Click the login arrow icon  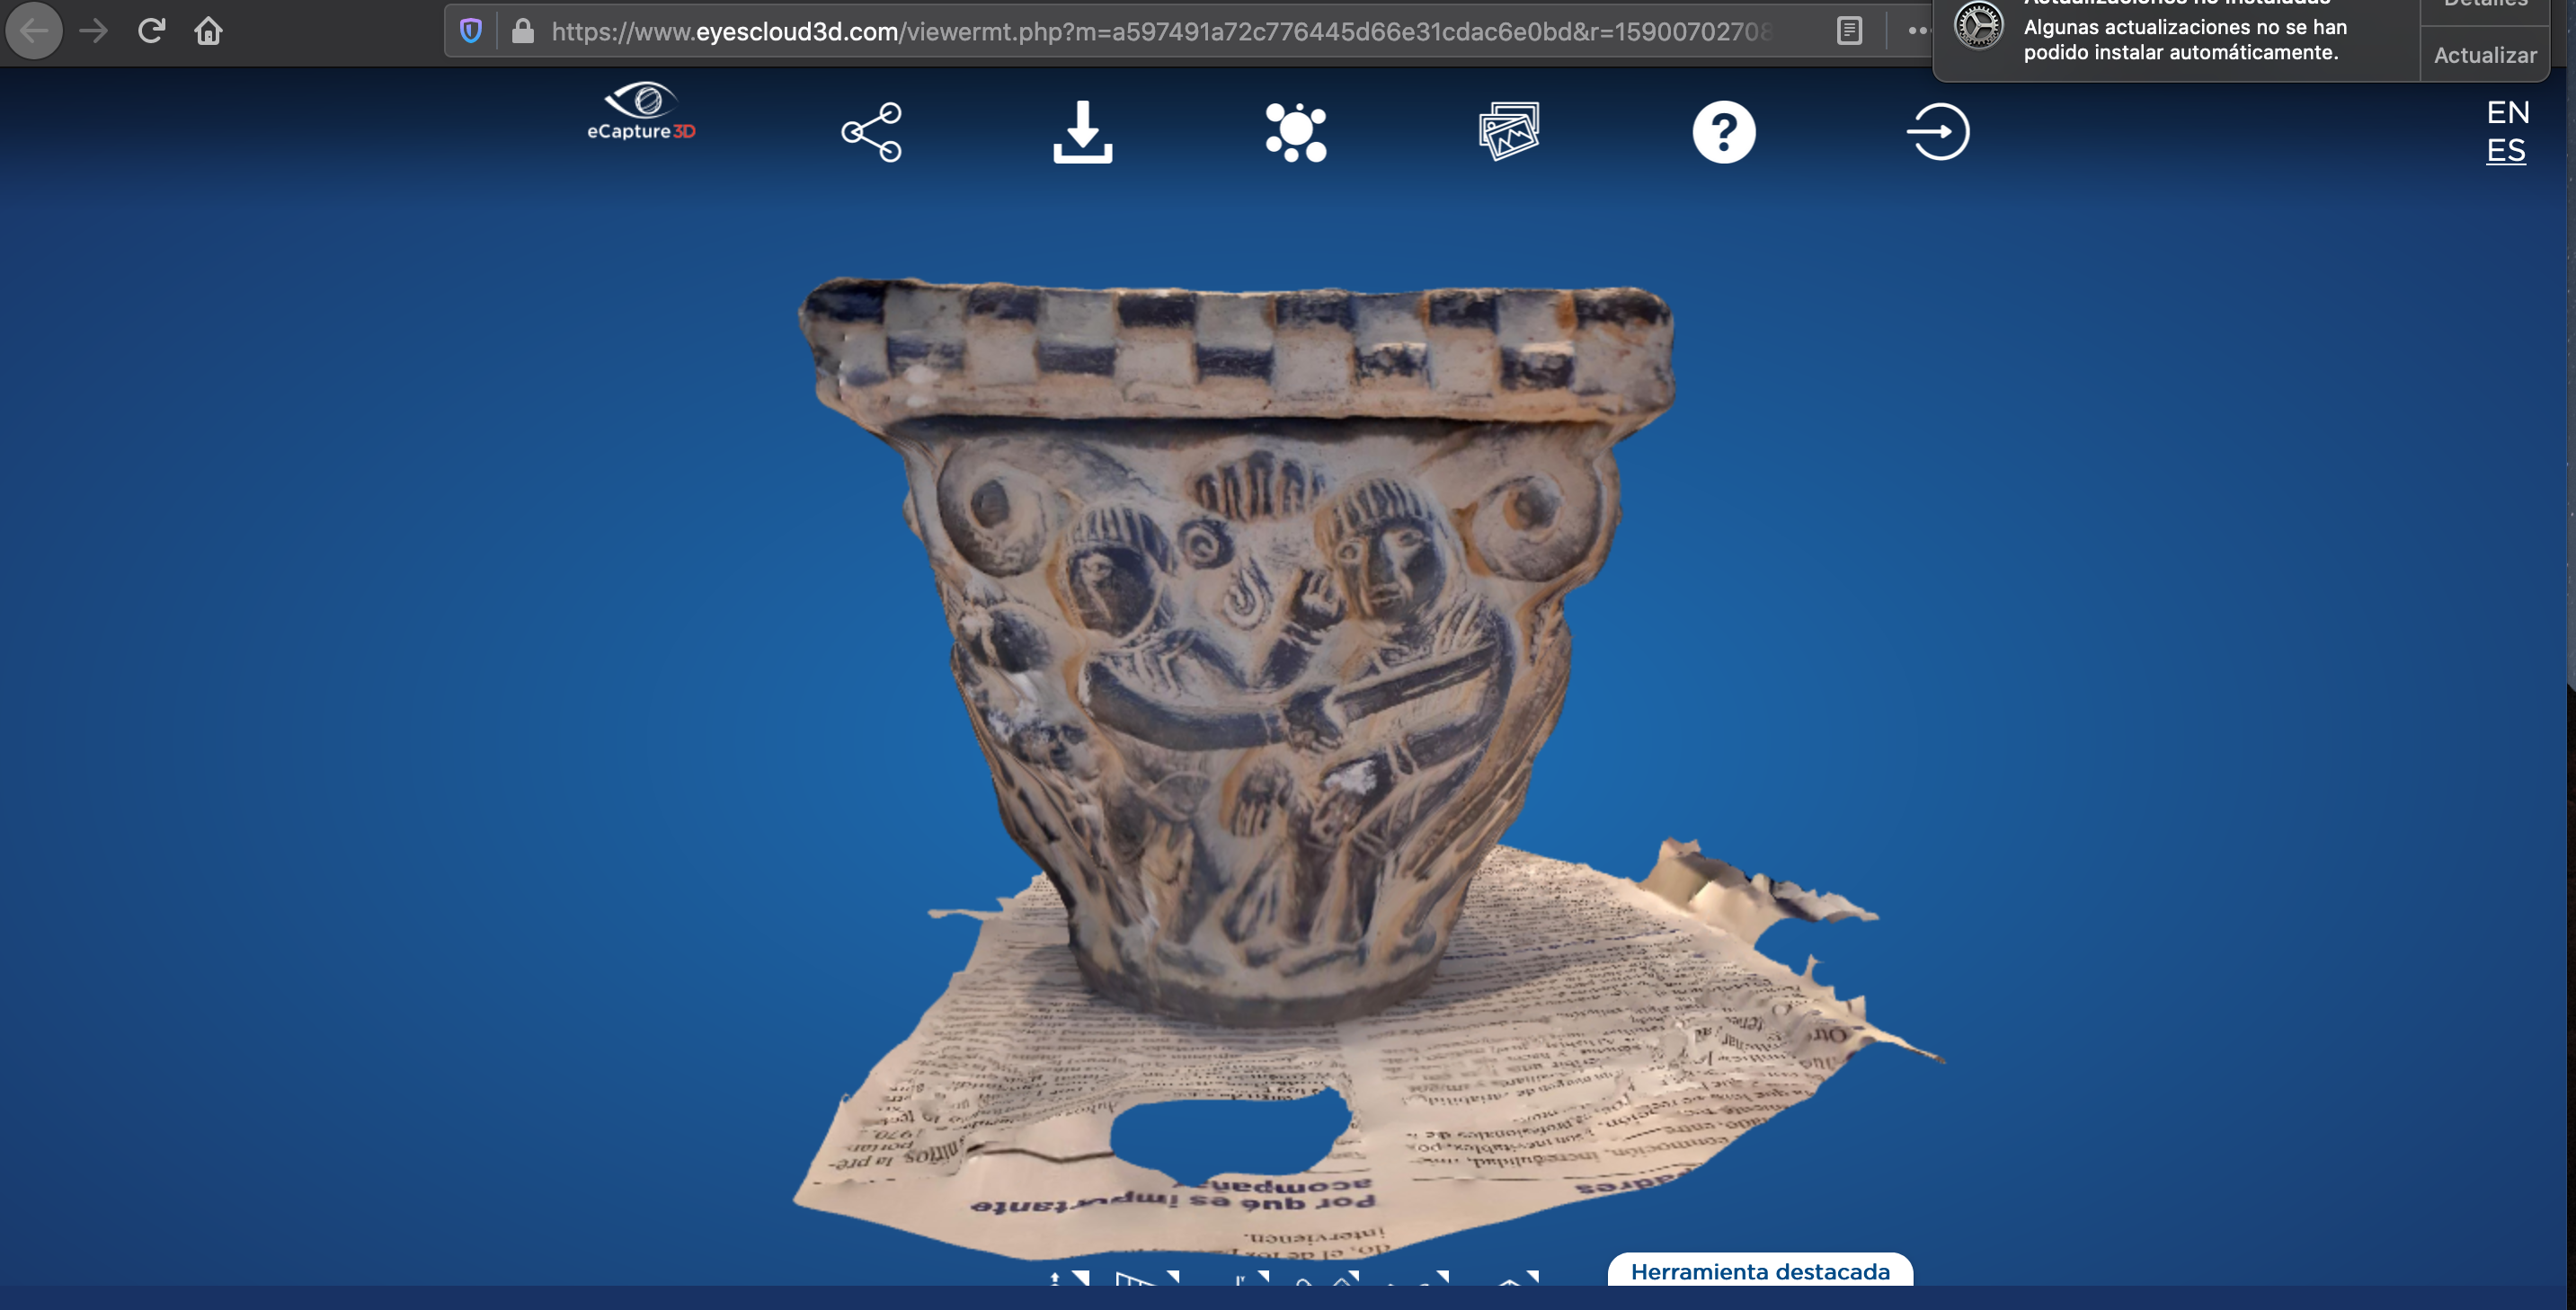click(x=1937, y=132)
